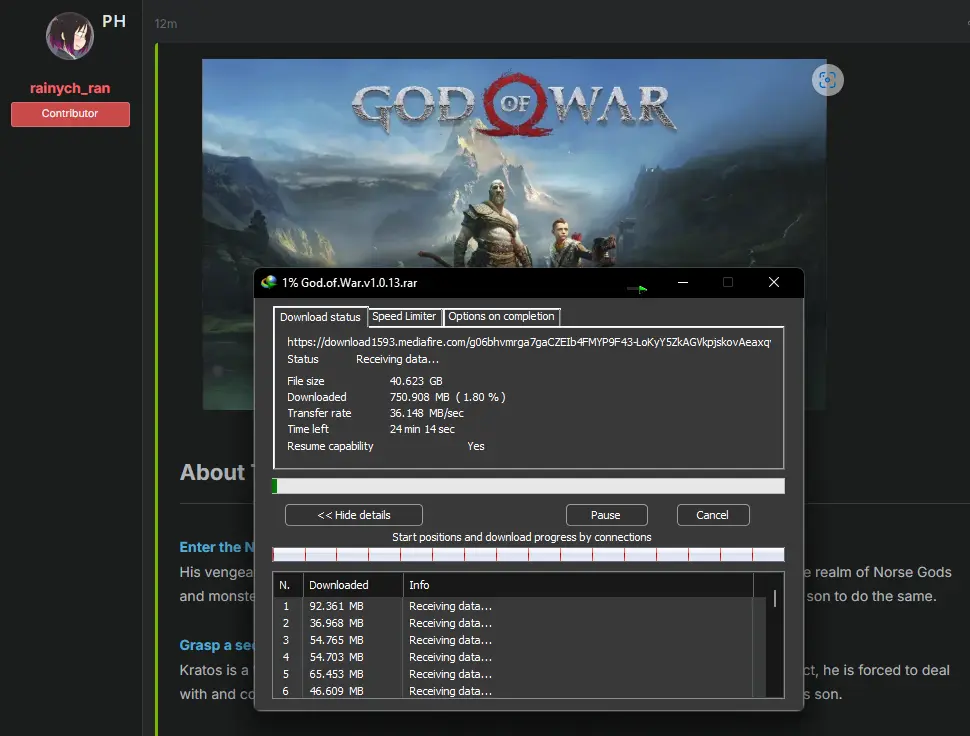Click the overall download progress bar
The width and height of the screenshot is (970, 736).
coord(528,486)
